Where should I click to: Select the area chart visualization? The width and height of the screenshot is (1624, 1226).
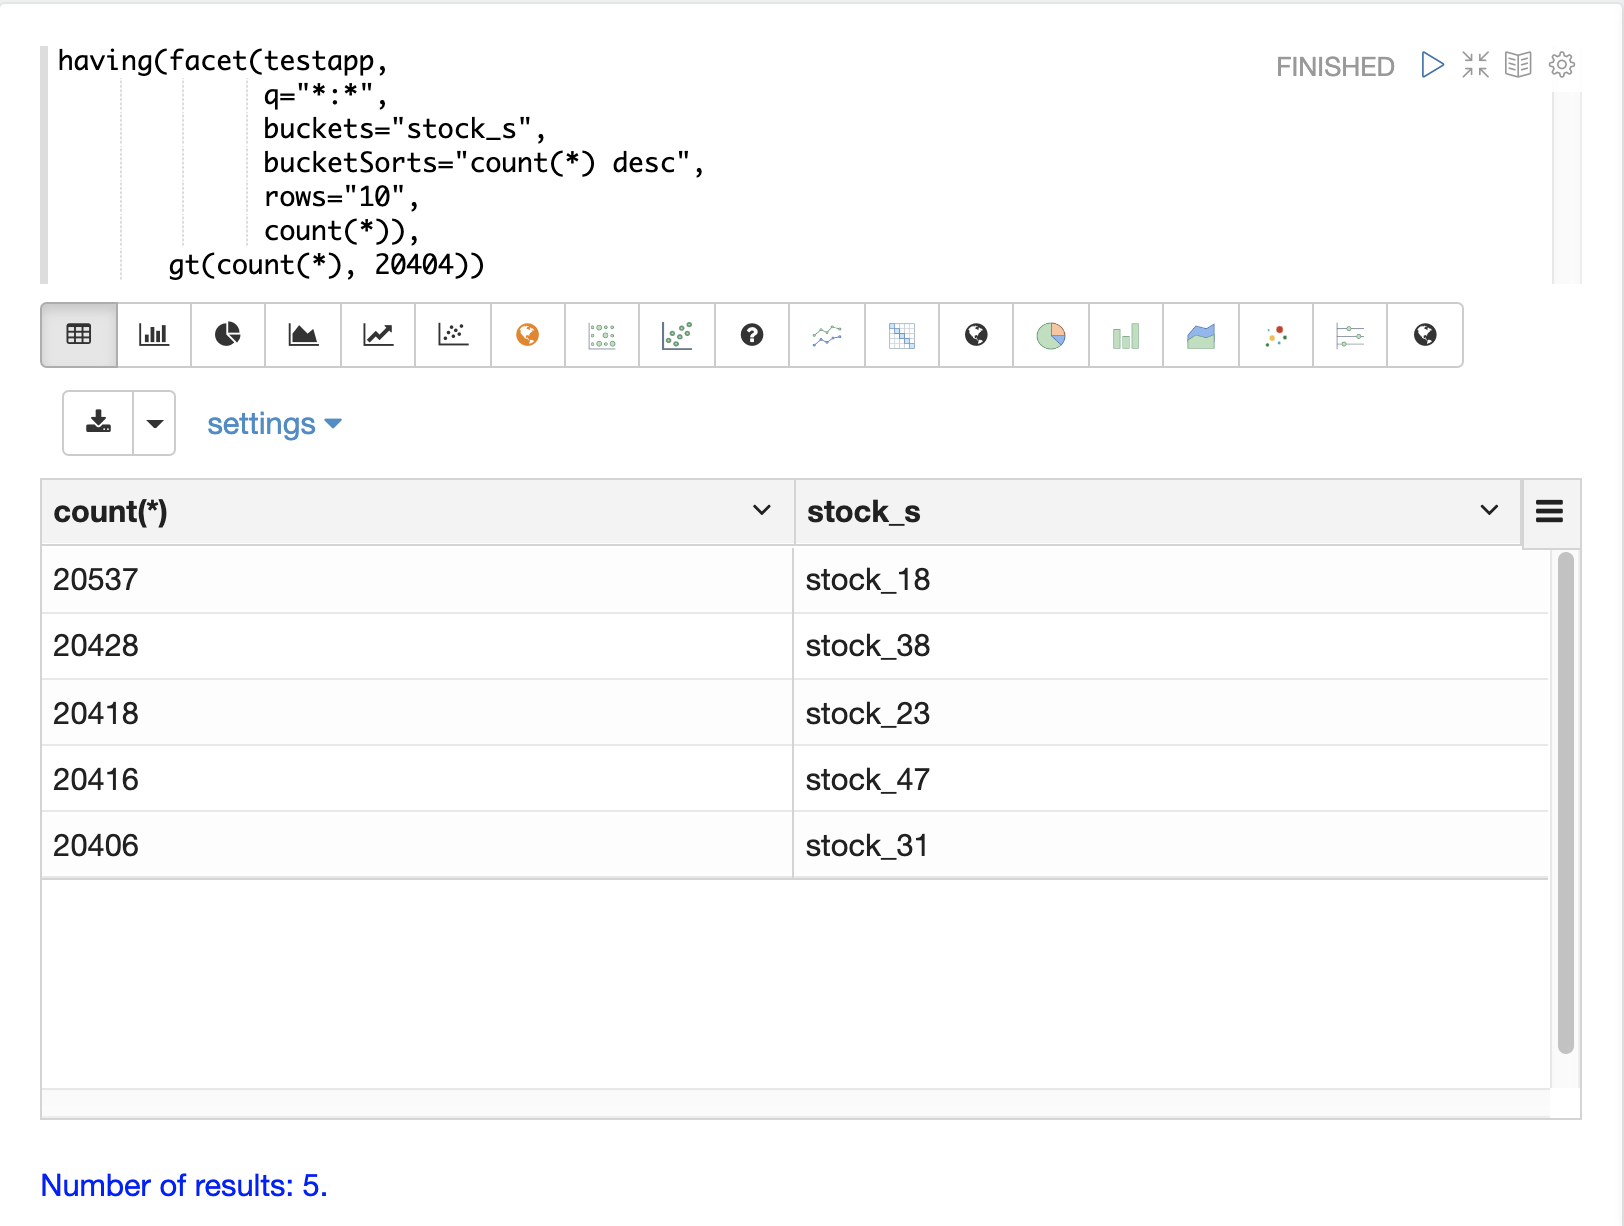tap(303, 335)
